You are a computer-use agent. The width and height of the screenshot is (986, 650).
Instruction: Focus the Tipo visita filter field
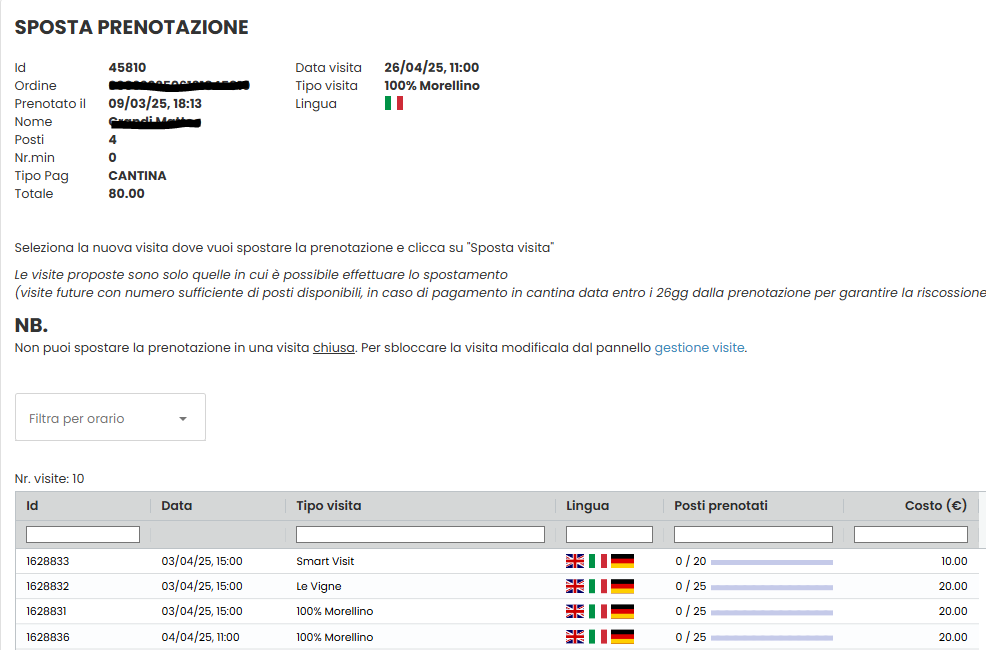click(x=420, y=534)
